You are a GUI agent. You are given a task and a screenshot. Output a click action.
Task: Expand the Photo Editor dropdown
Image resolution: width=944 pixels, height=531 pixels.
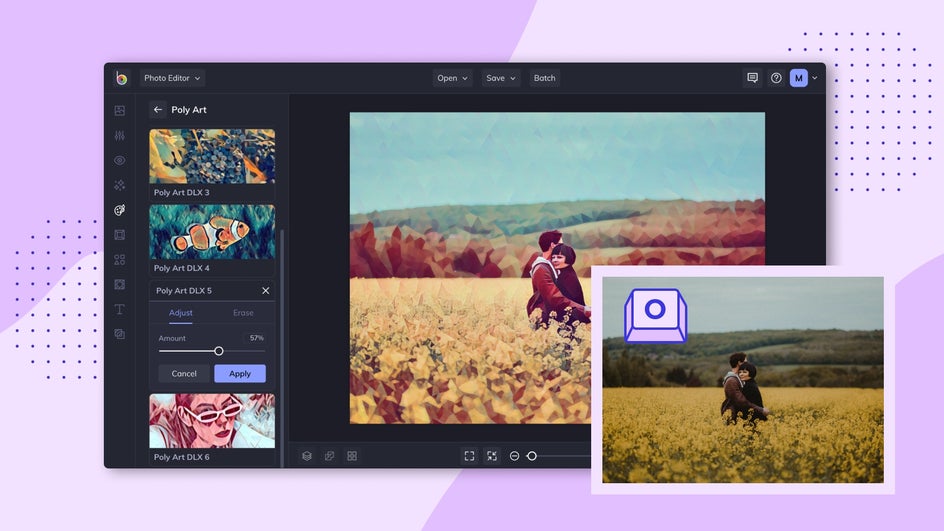point(172,78)
